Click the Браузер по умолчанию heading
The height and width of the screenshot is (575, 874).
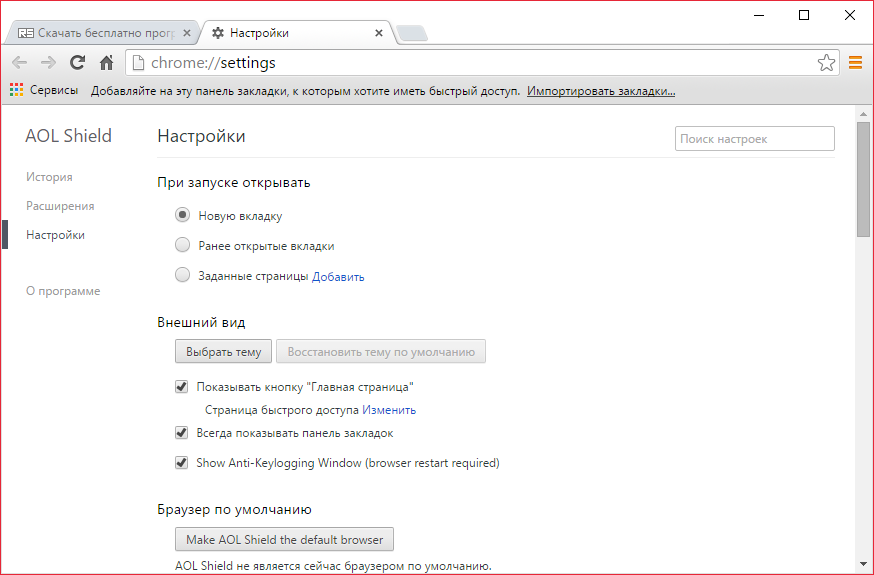tap(234, 509)
